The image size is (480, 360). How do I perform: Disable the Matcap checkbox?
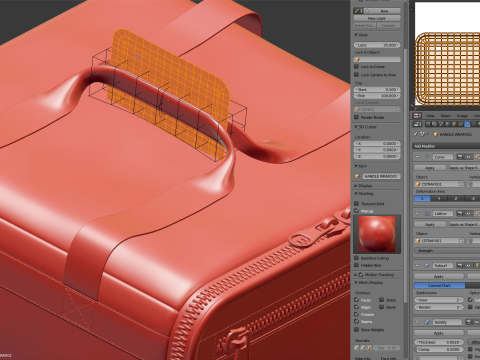tap(356, 211)
